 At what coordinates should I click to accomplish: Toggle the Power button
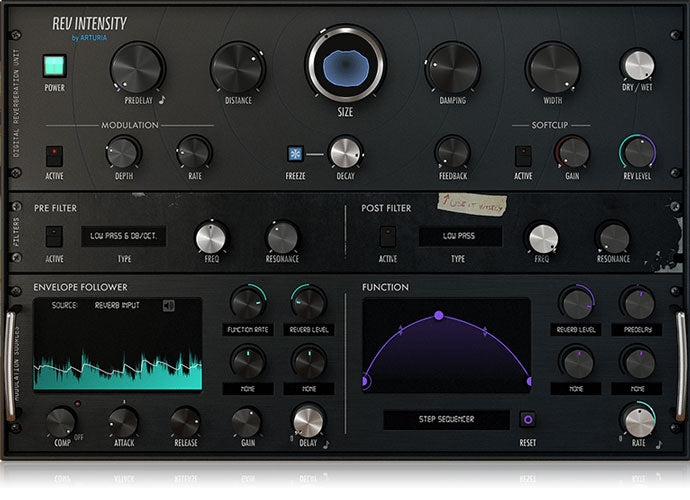pyautogui.click(x=55, y=66)
